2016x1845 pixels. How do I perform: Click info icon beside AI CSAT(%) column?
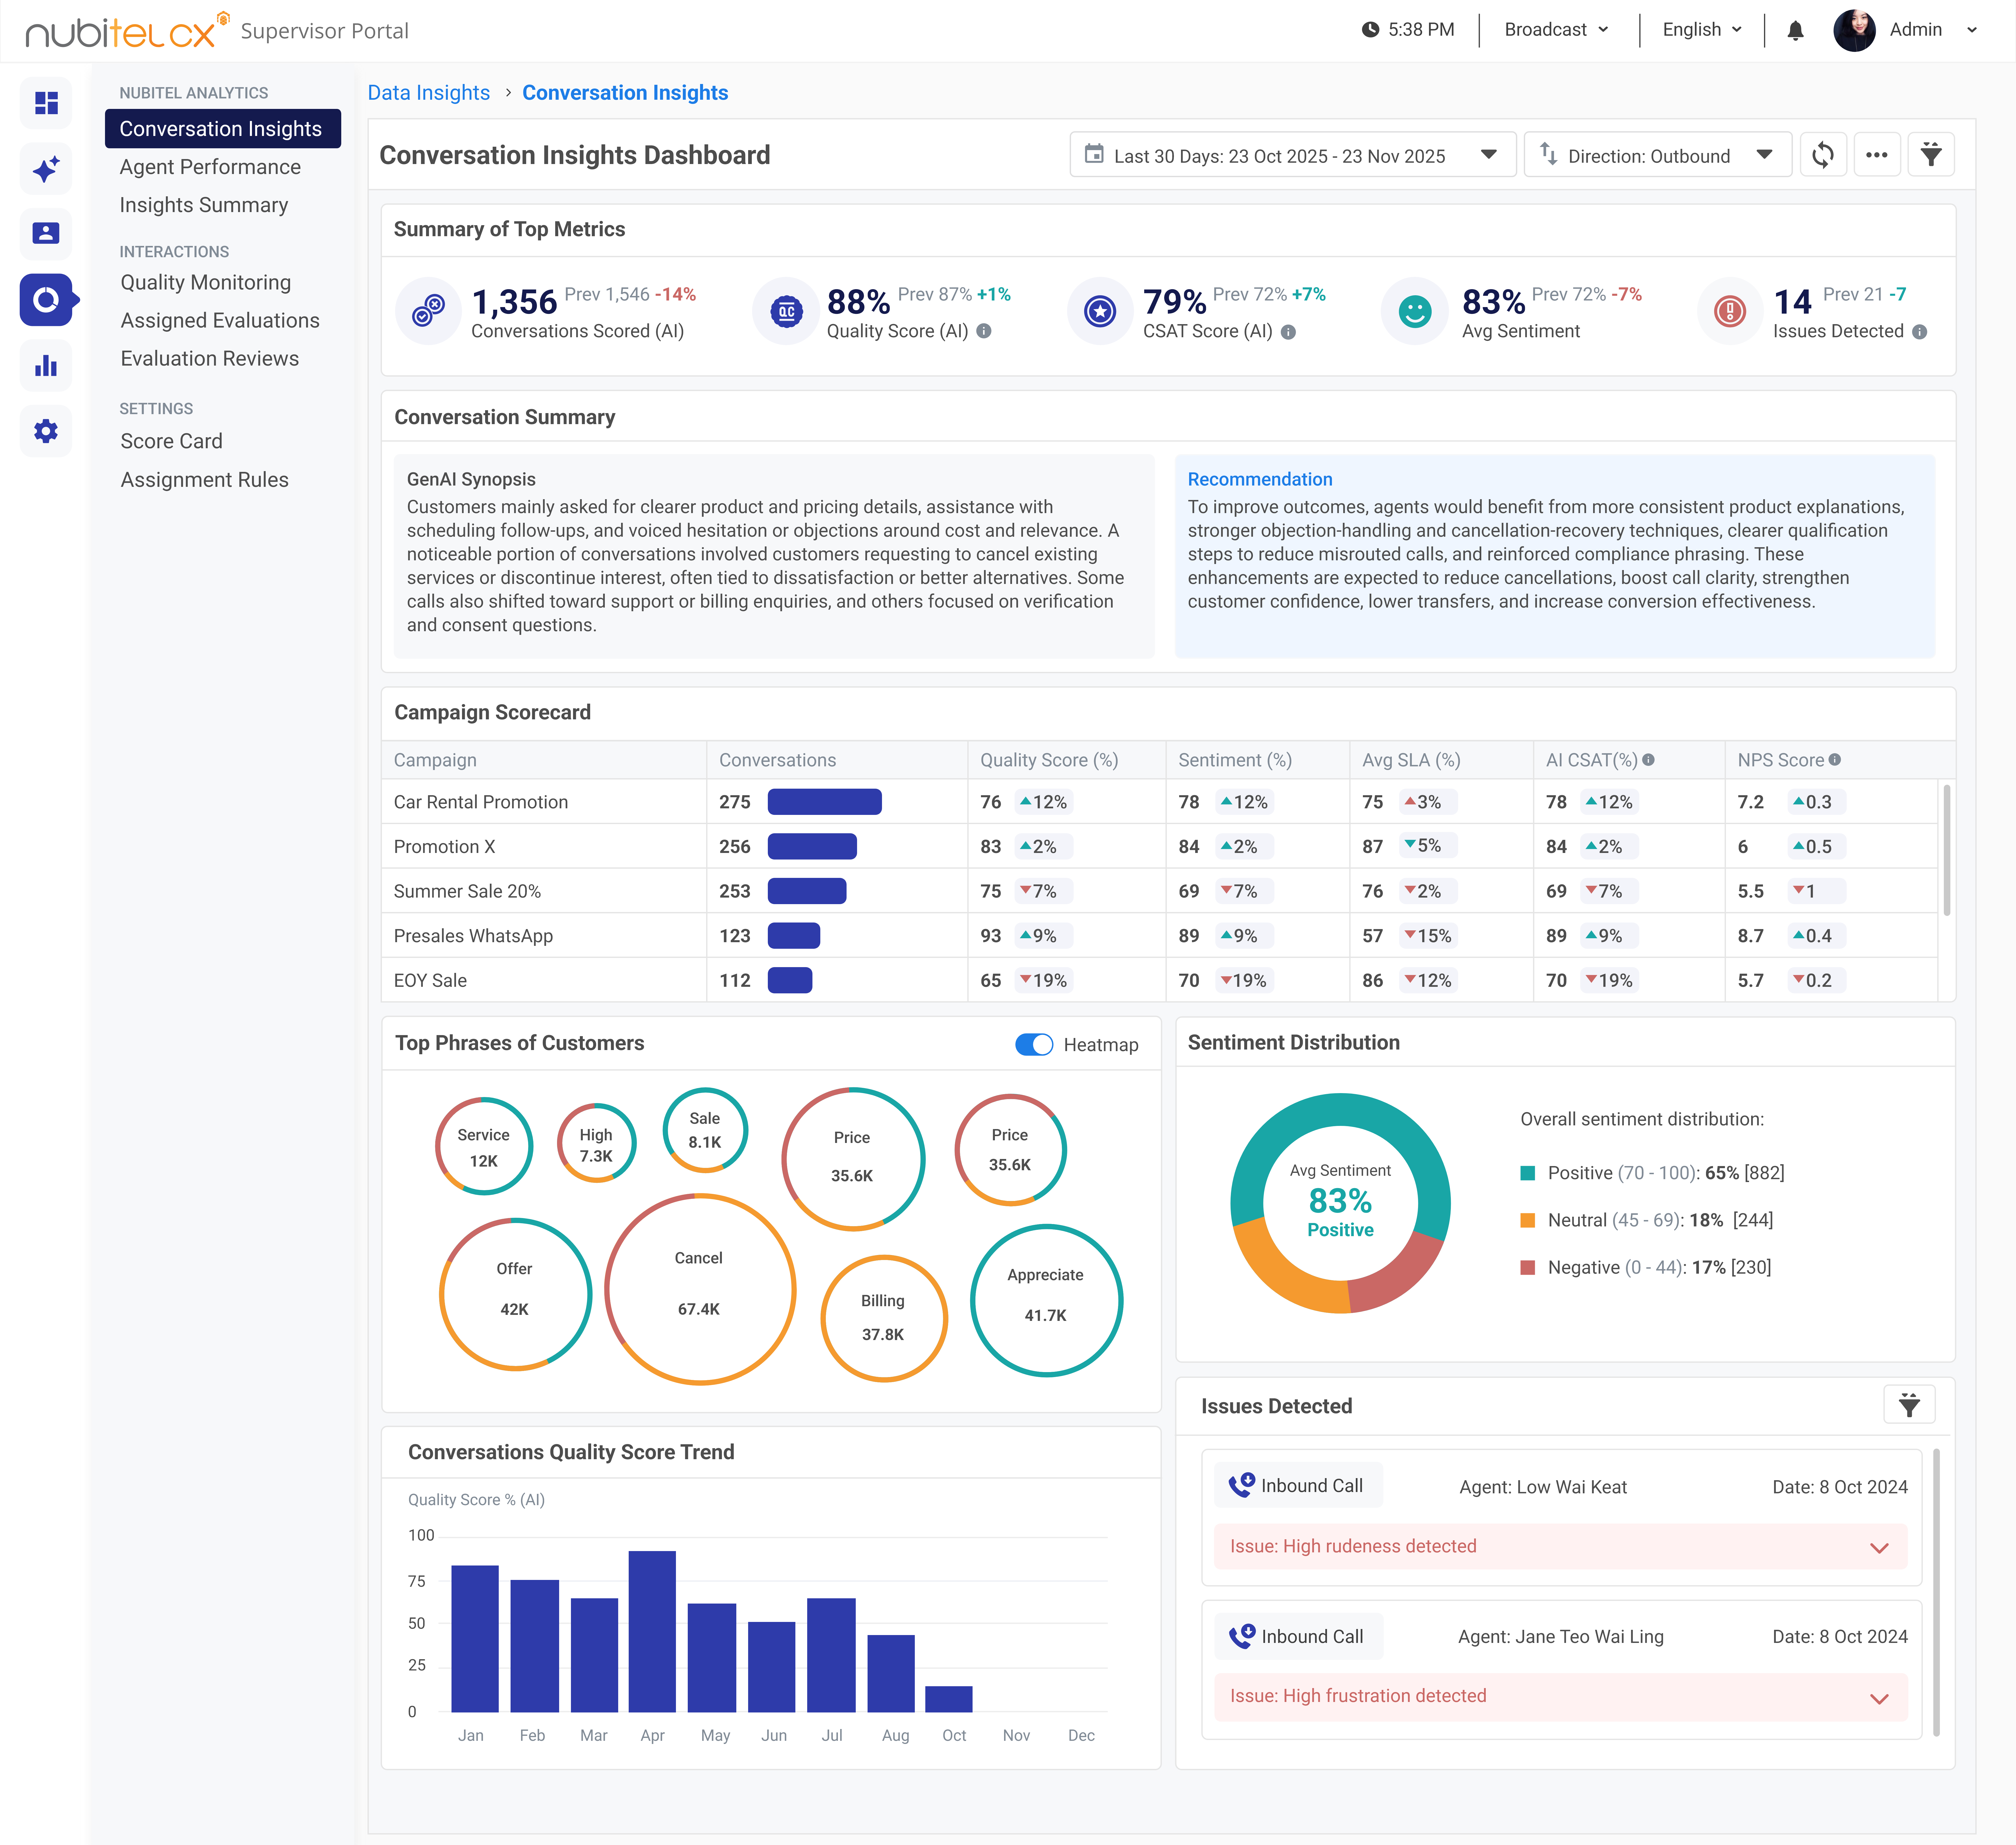[x=1648, y=760]
